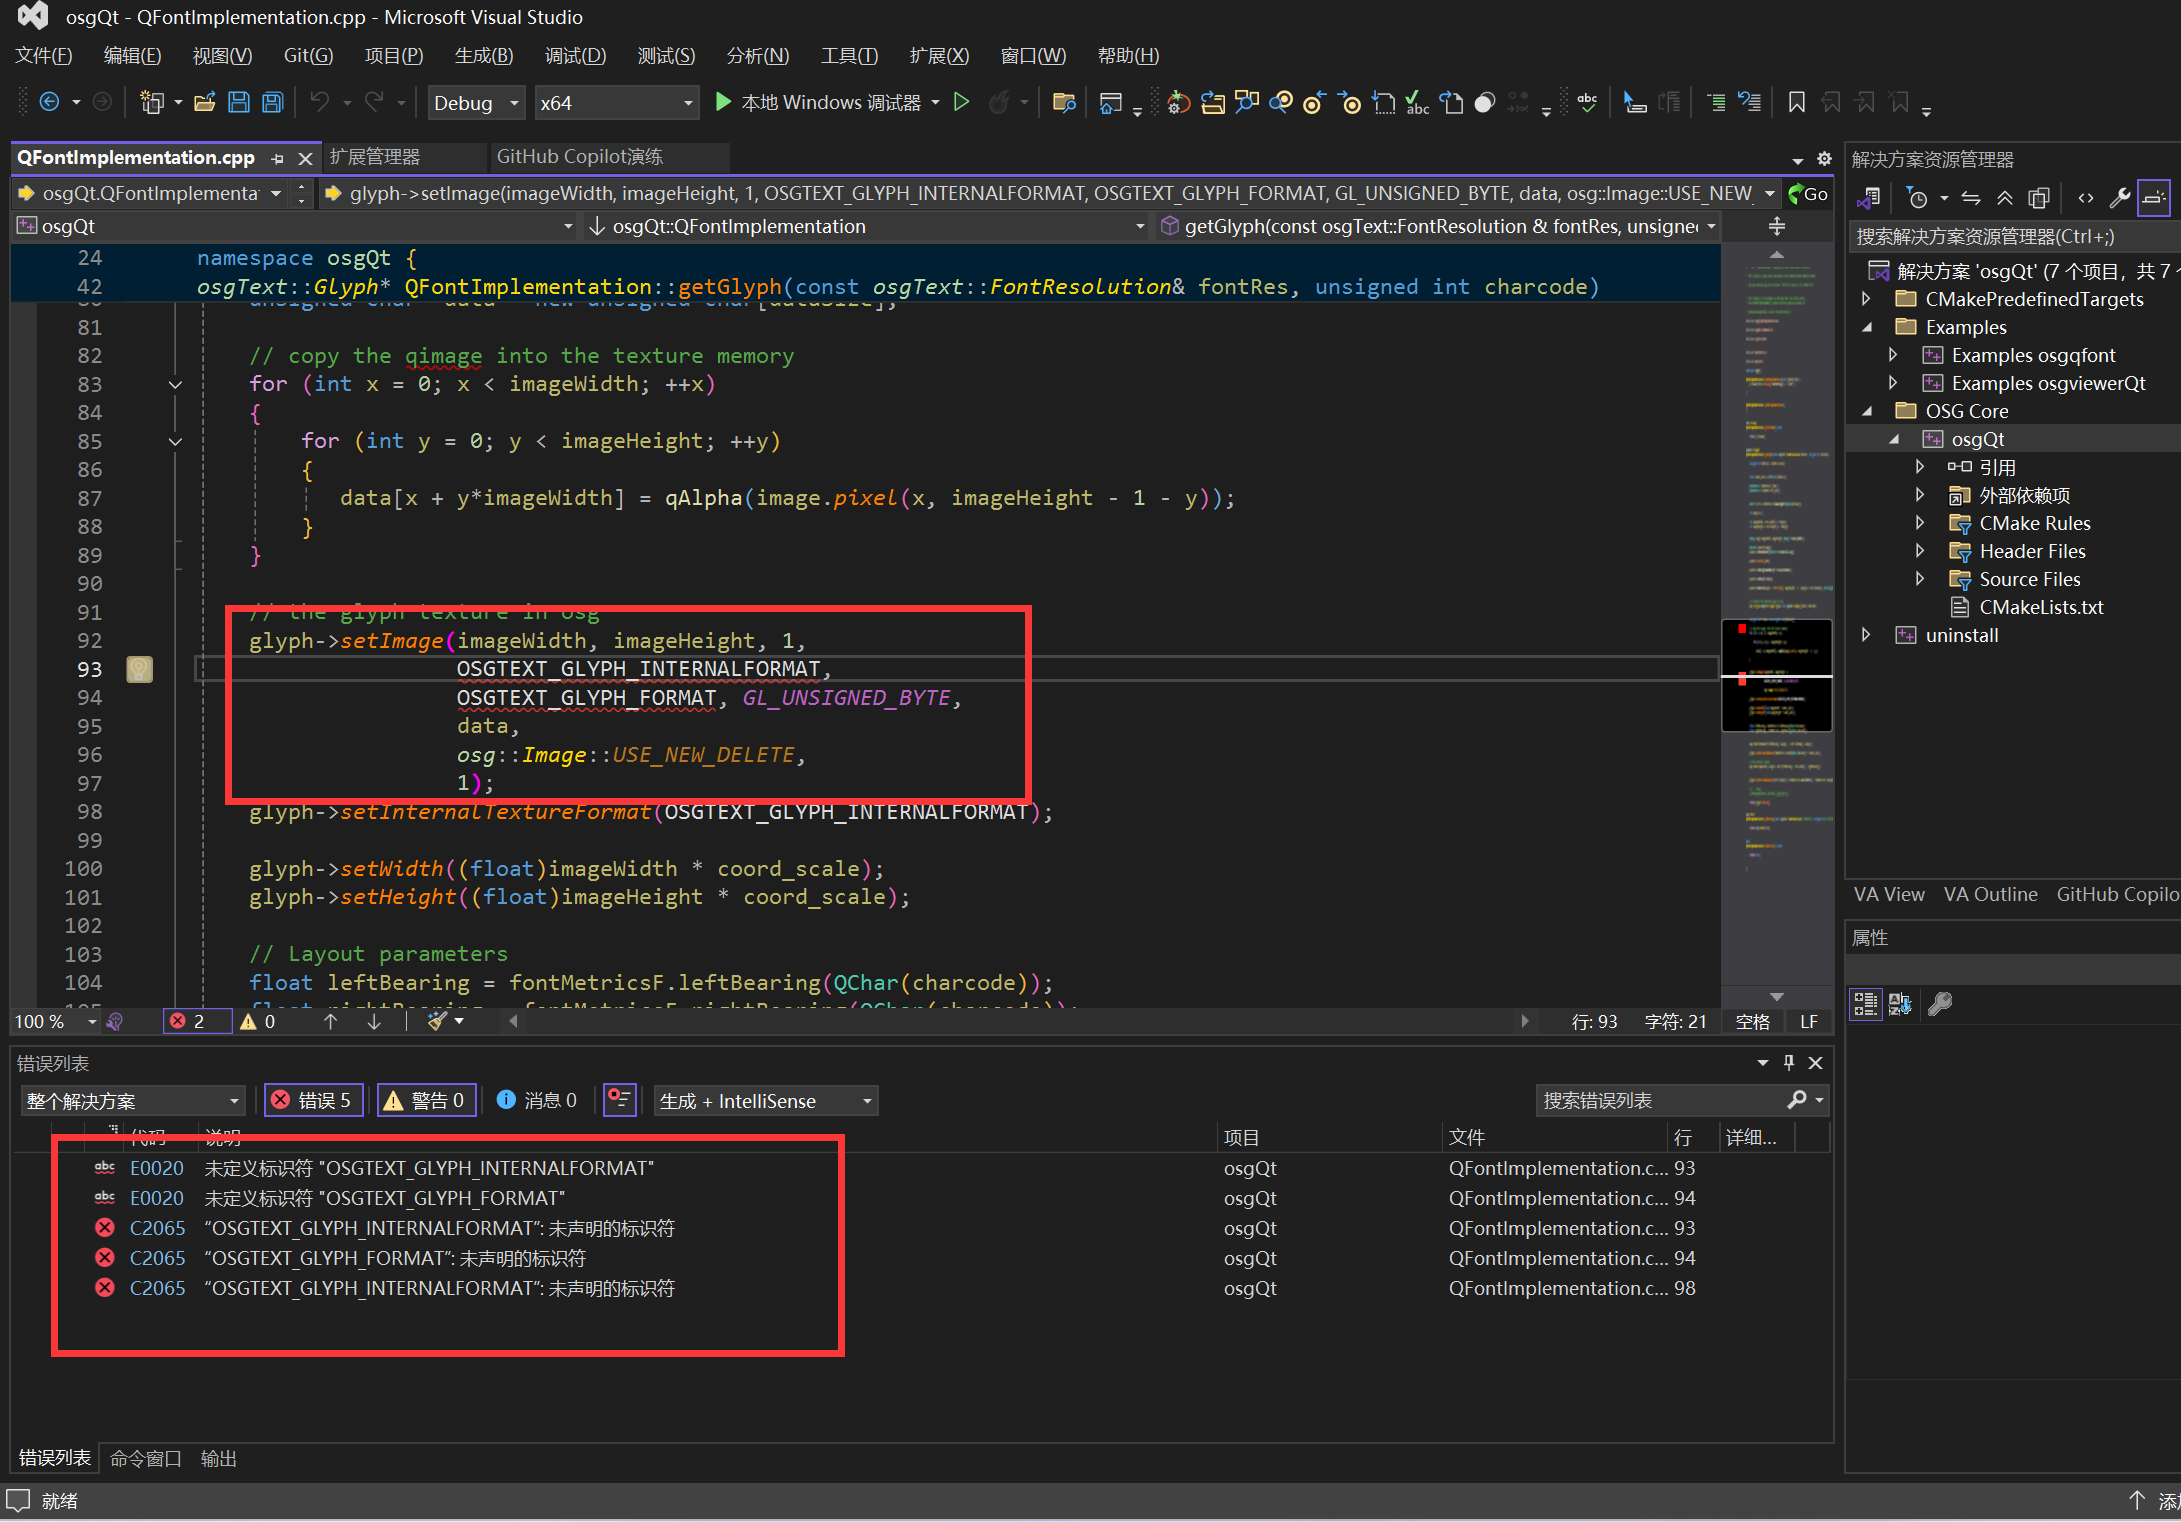Click the undo arrow icon
The height and width of the screenshot is (1522, 2181).
[x=320, y=102]
